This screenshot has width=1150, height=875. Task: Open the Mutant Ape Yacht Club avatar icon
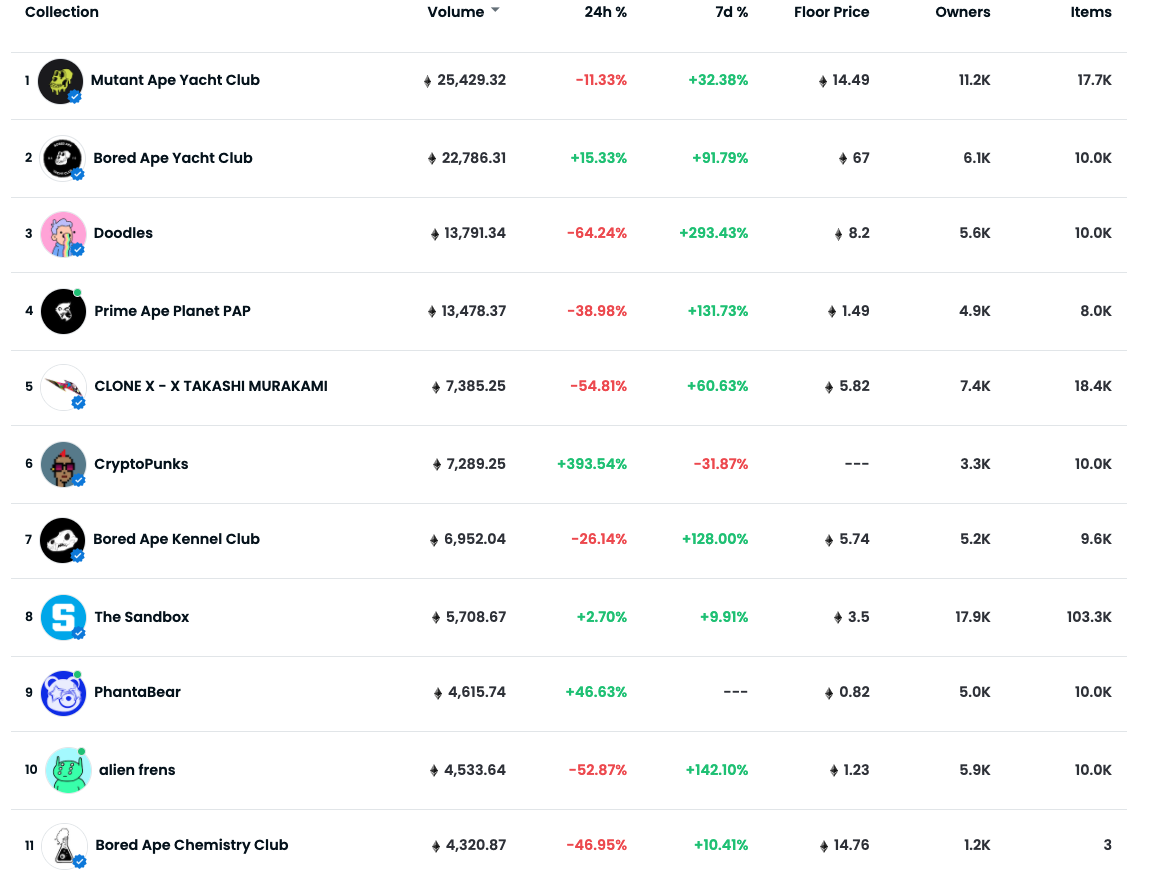click(60, 81)
